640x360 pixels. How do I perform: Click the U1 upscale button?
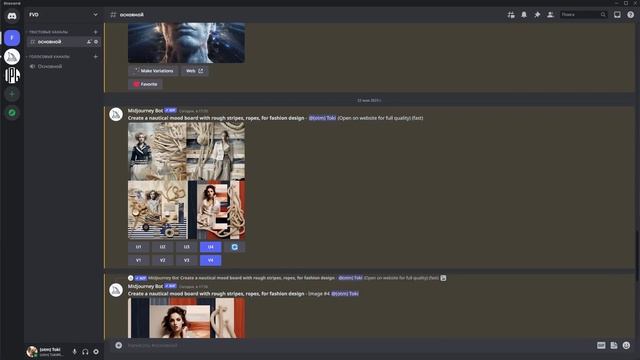tap(138, 247)
